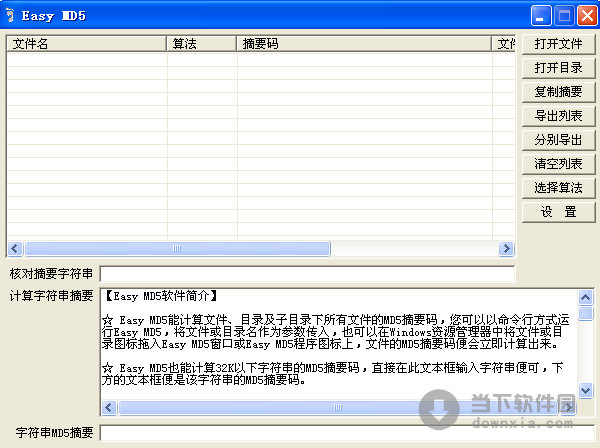Open the 设 置 settings button
600x448 pixels.
(558, 212)
